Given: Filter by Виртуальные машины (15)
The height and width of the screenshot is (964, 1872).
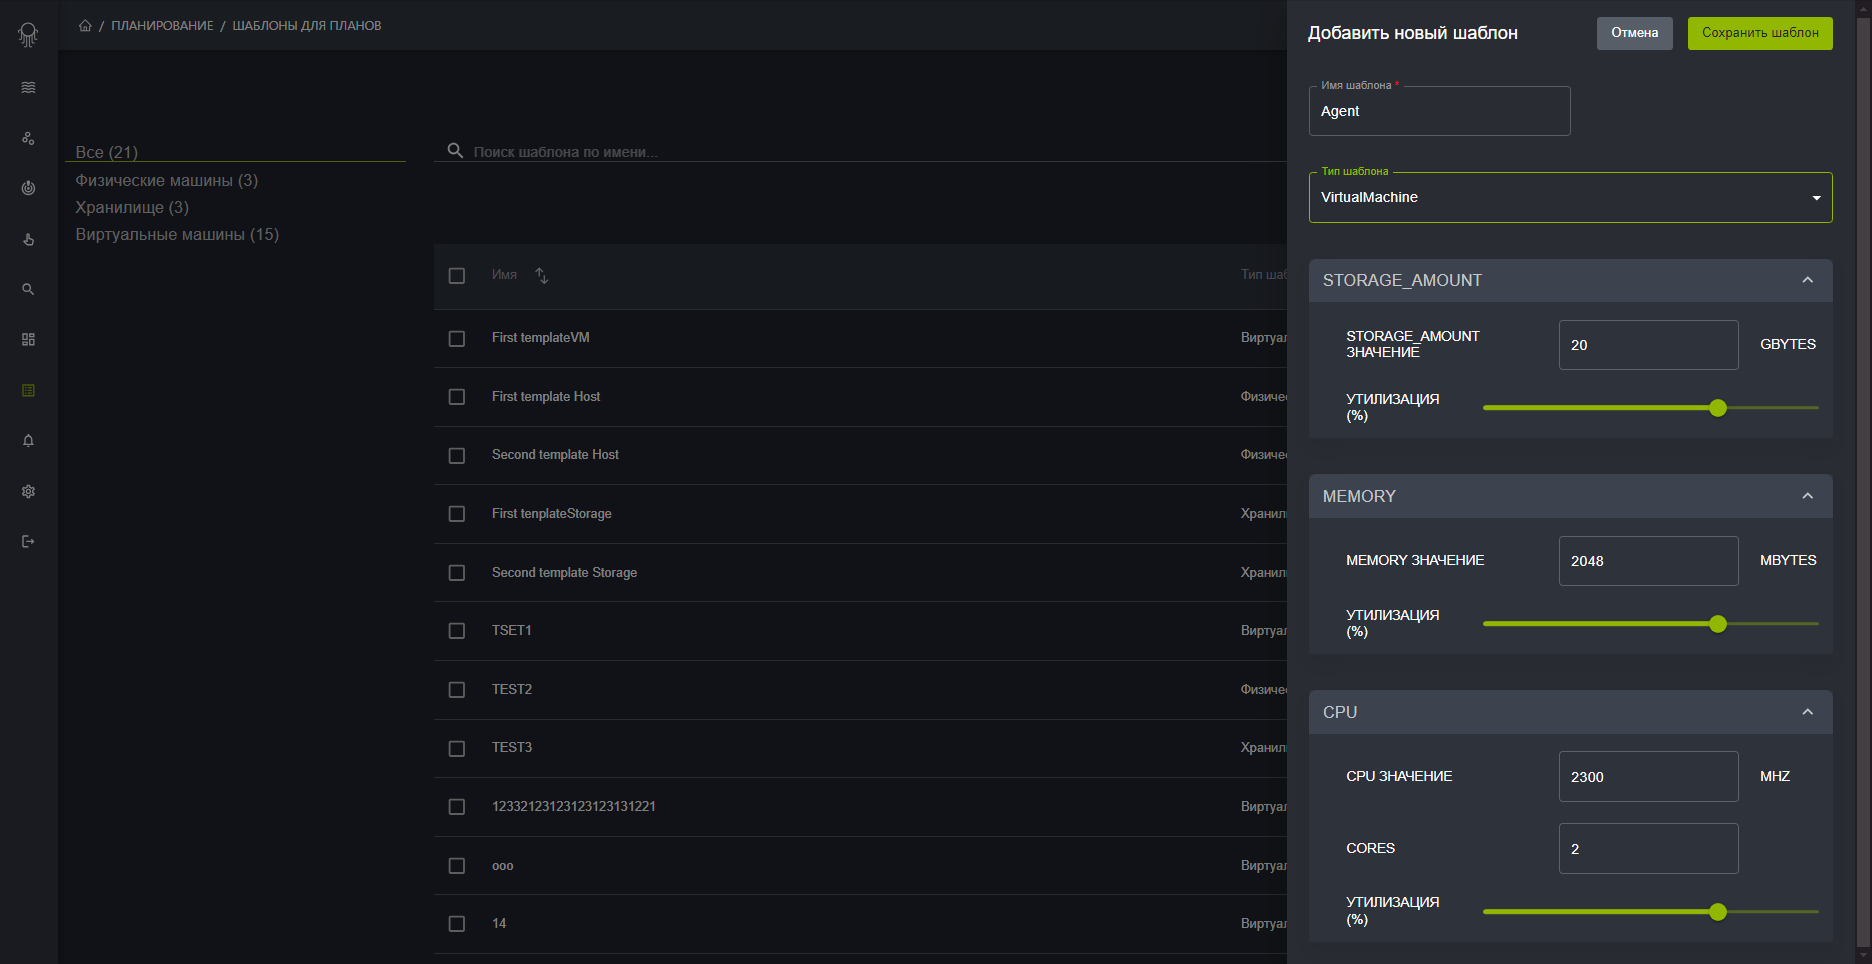Looking at the screenshot, I should (177, 234).
